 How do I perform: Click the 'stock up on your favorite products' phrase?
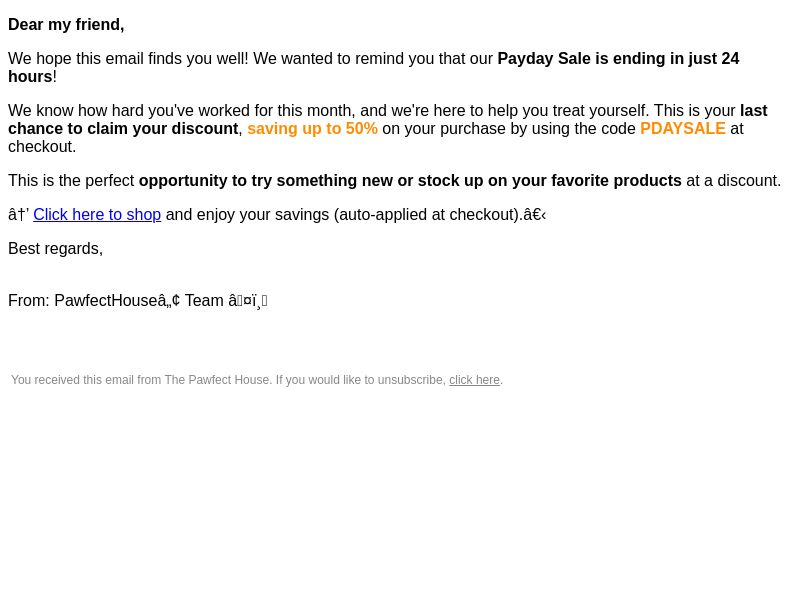(549, 180)
